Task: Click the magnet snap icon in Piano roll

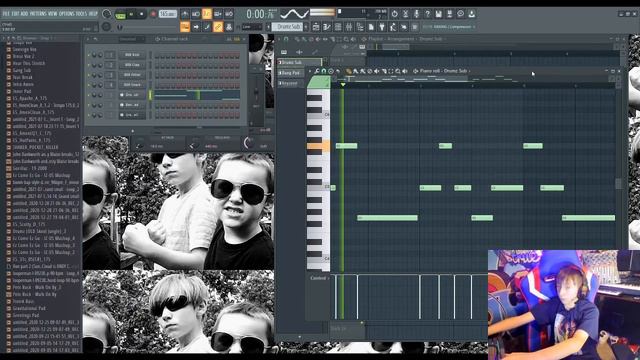Action: click(x=324, y=71)
